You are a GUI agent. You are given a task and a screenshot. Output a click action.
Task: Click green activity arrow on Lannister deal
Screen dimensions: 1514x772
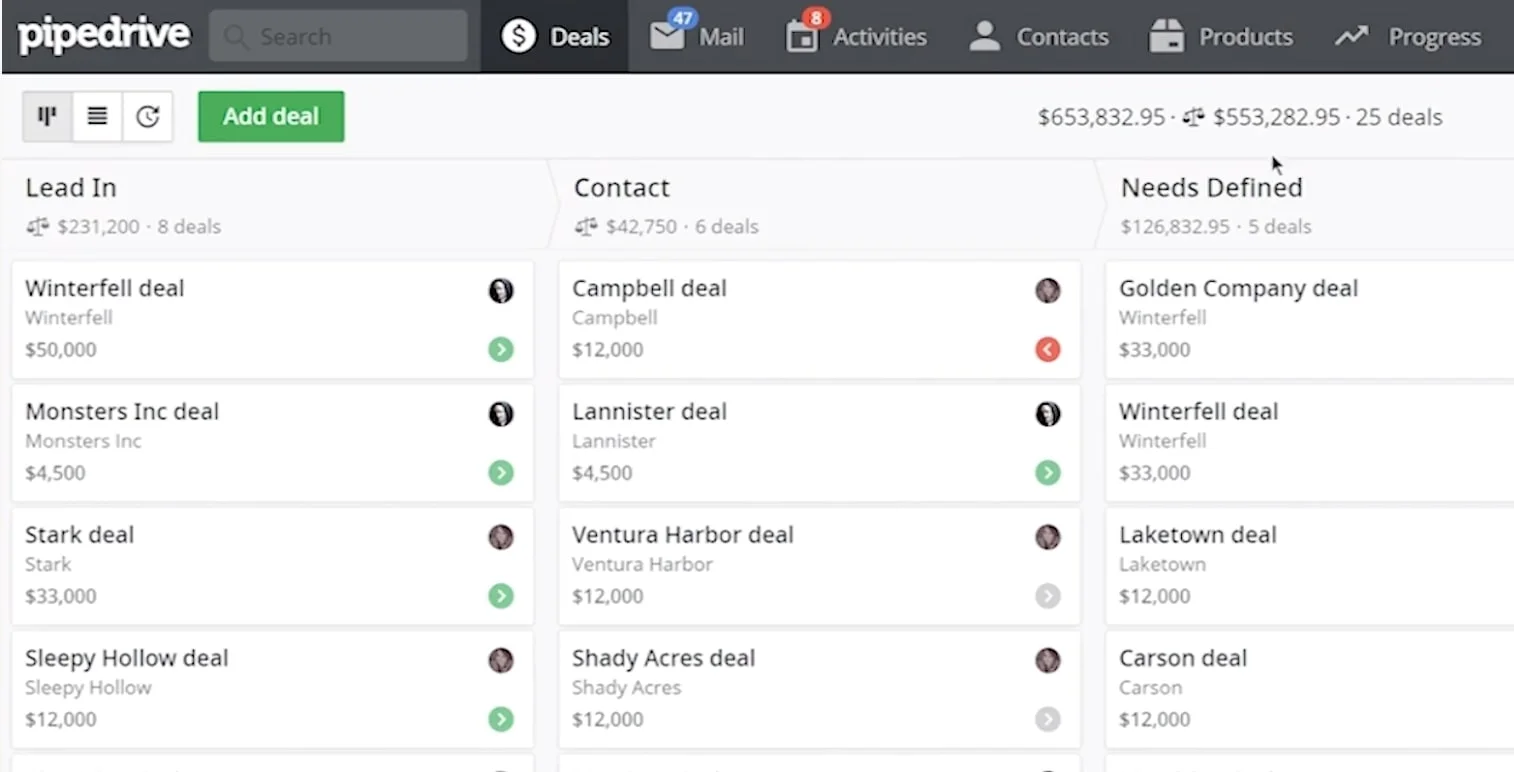(1048, 473)
